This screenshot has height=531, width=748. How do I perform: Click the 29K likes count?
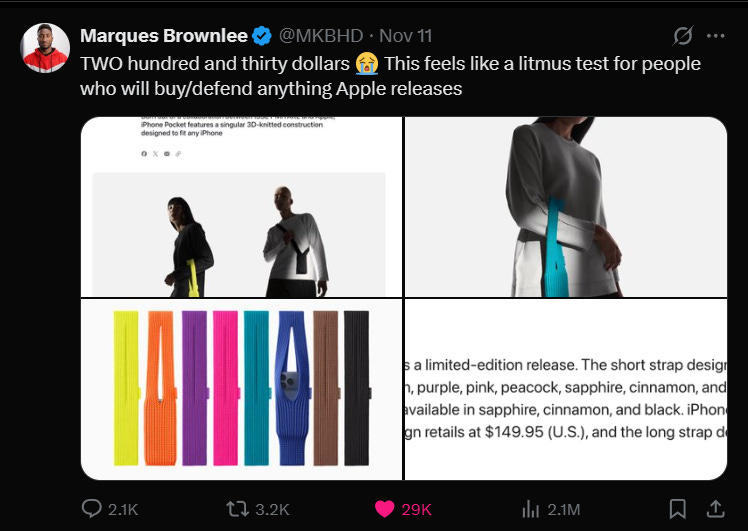[x=416, y=510]
